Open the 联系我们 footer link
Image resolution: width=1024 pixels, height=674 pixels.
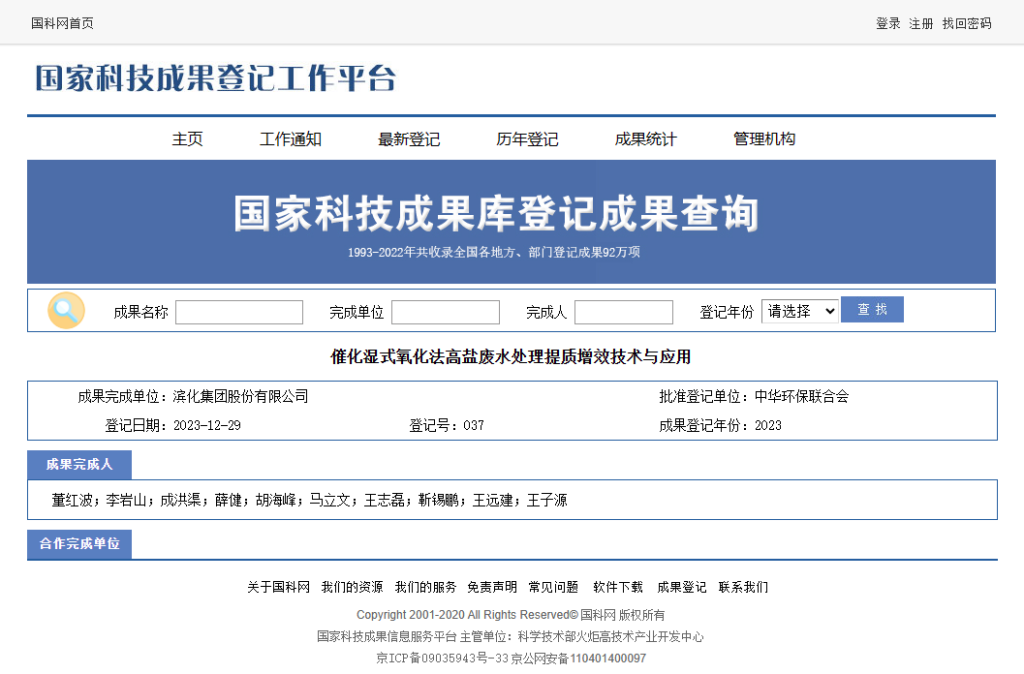click(743, 587)
